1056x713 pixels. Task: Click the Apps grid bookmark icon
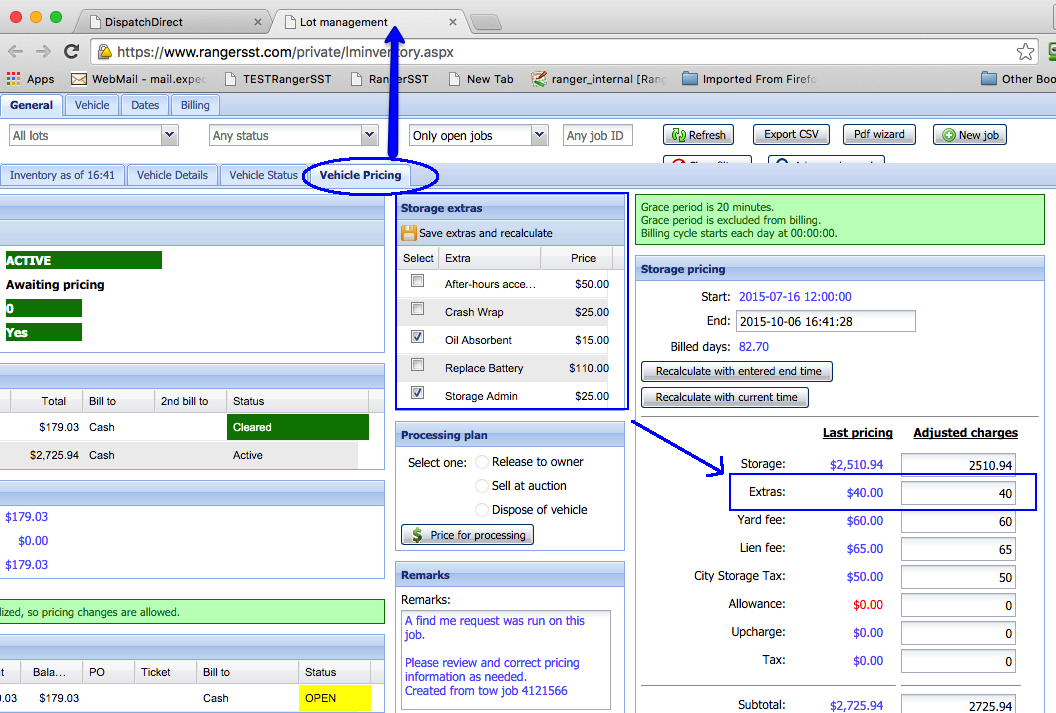pos(13,79)
